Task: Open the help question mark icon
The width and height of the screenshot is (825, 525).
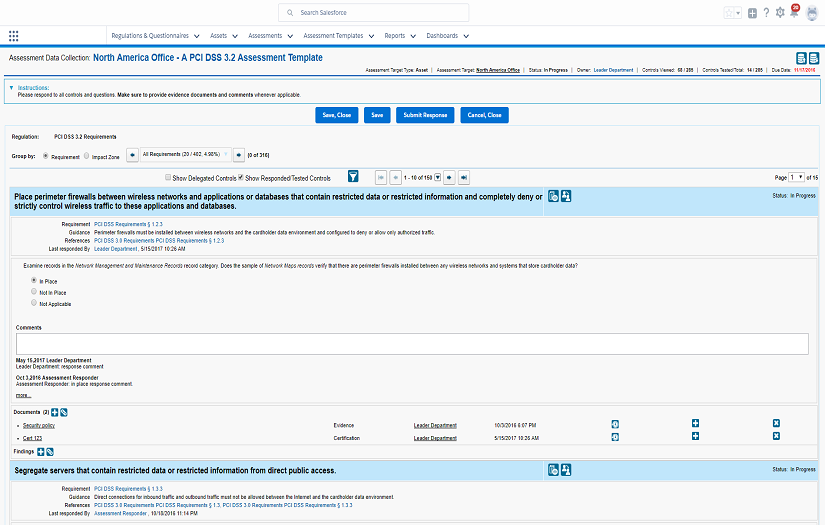Action: (766, 13)
